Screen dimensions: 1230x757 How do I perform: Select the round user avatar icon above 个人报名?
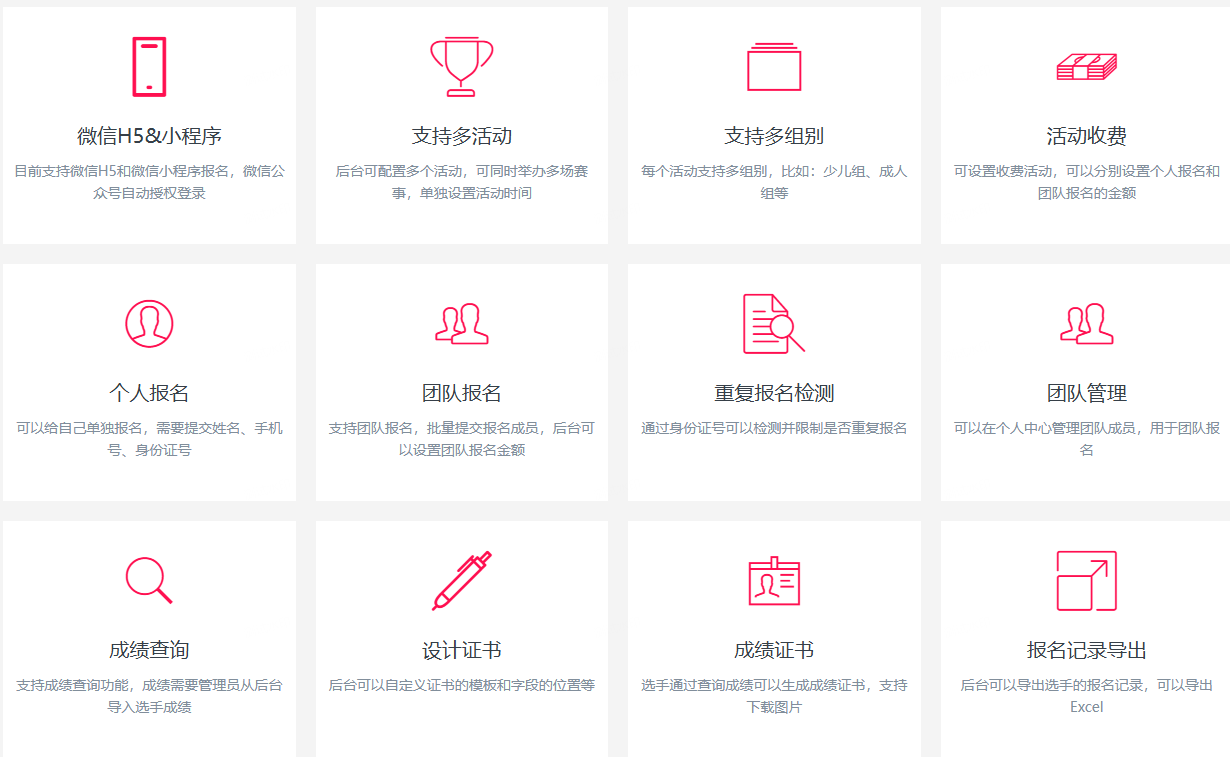coord(149,323)
